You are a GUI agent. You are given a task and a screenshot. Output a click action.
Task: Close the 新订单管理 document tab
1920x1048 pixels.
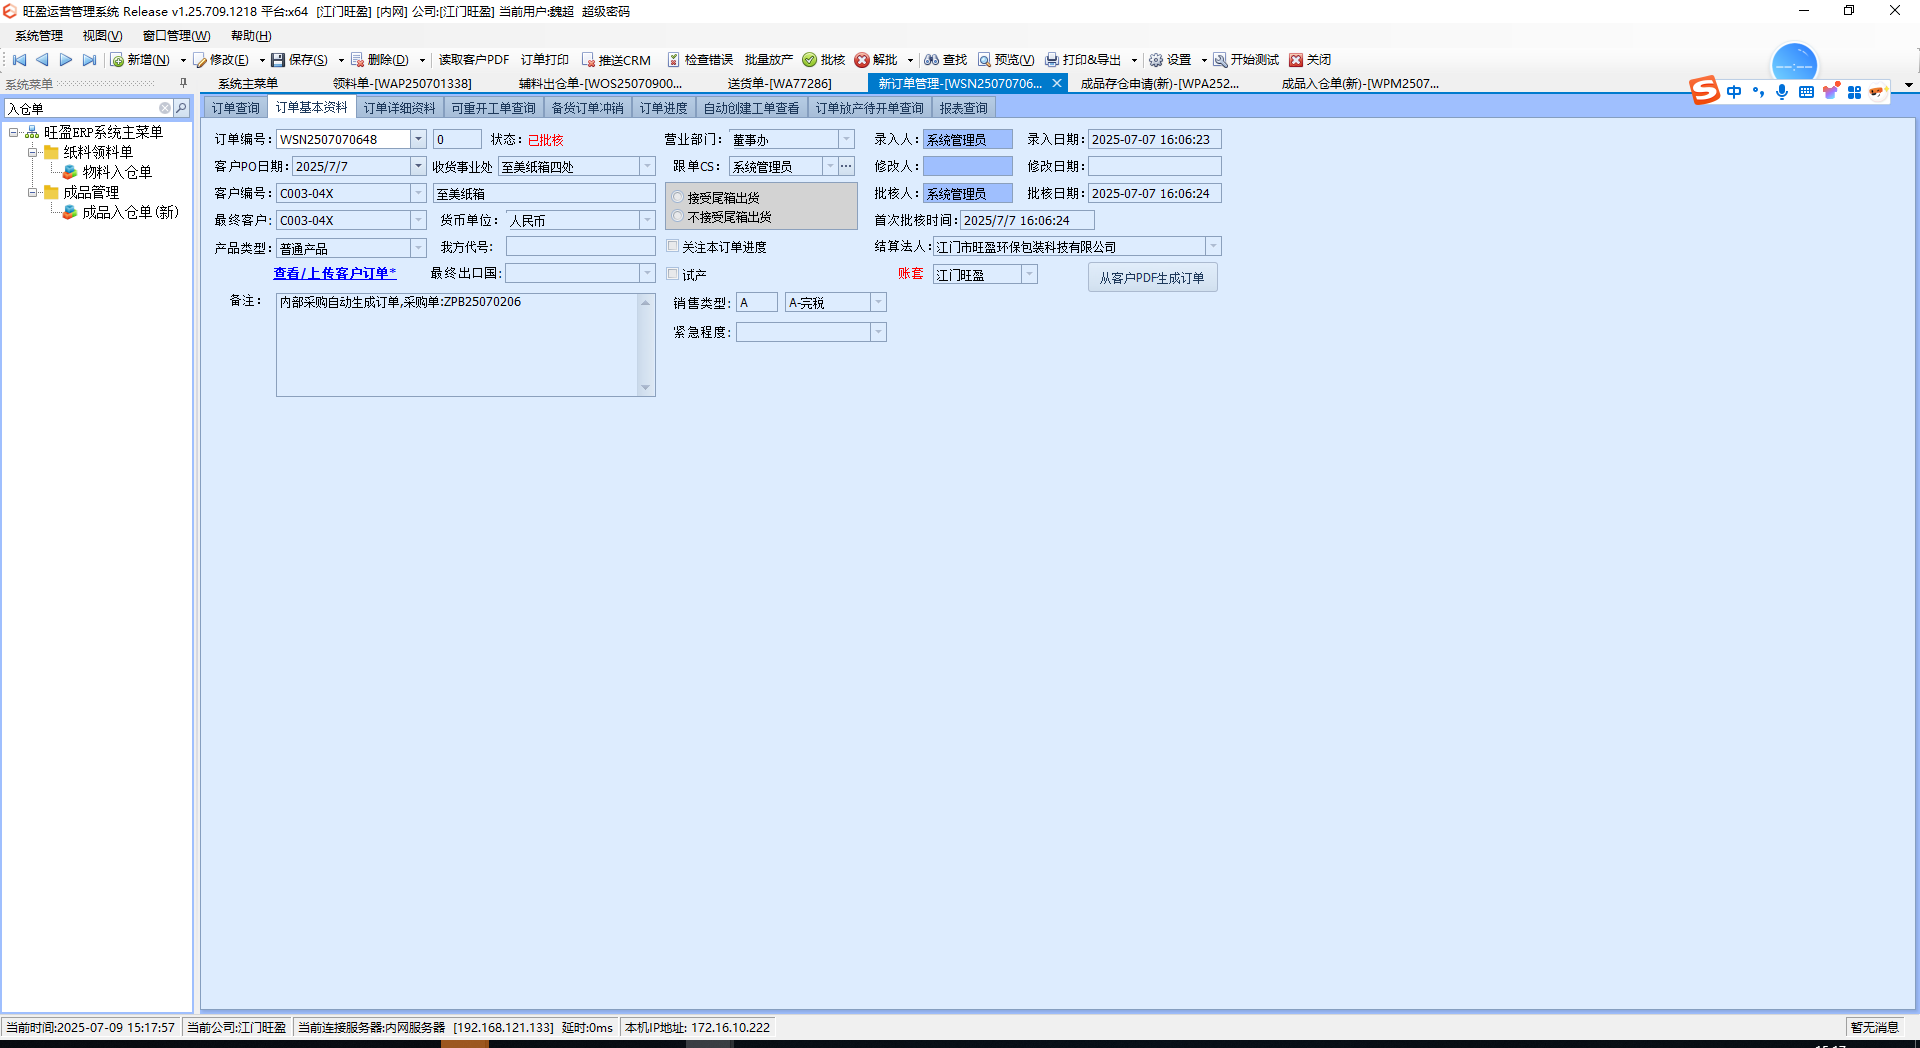[x=1056, y=84]
